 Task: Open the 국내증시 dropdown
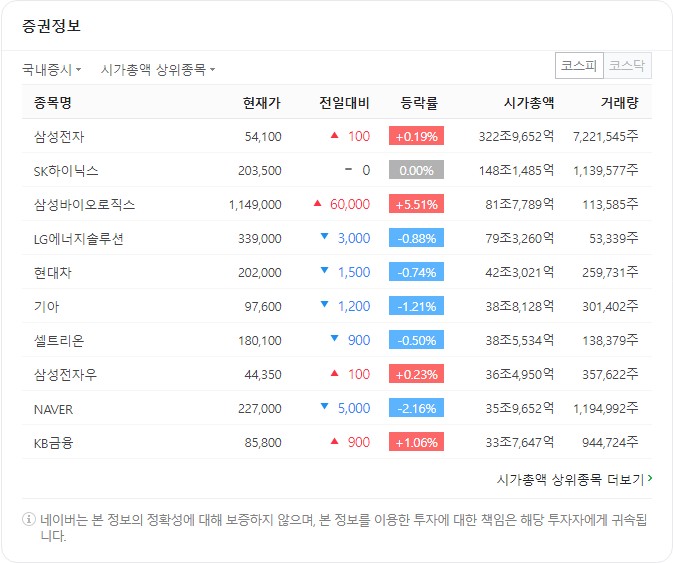tap(52, 69)
